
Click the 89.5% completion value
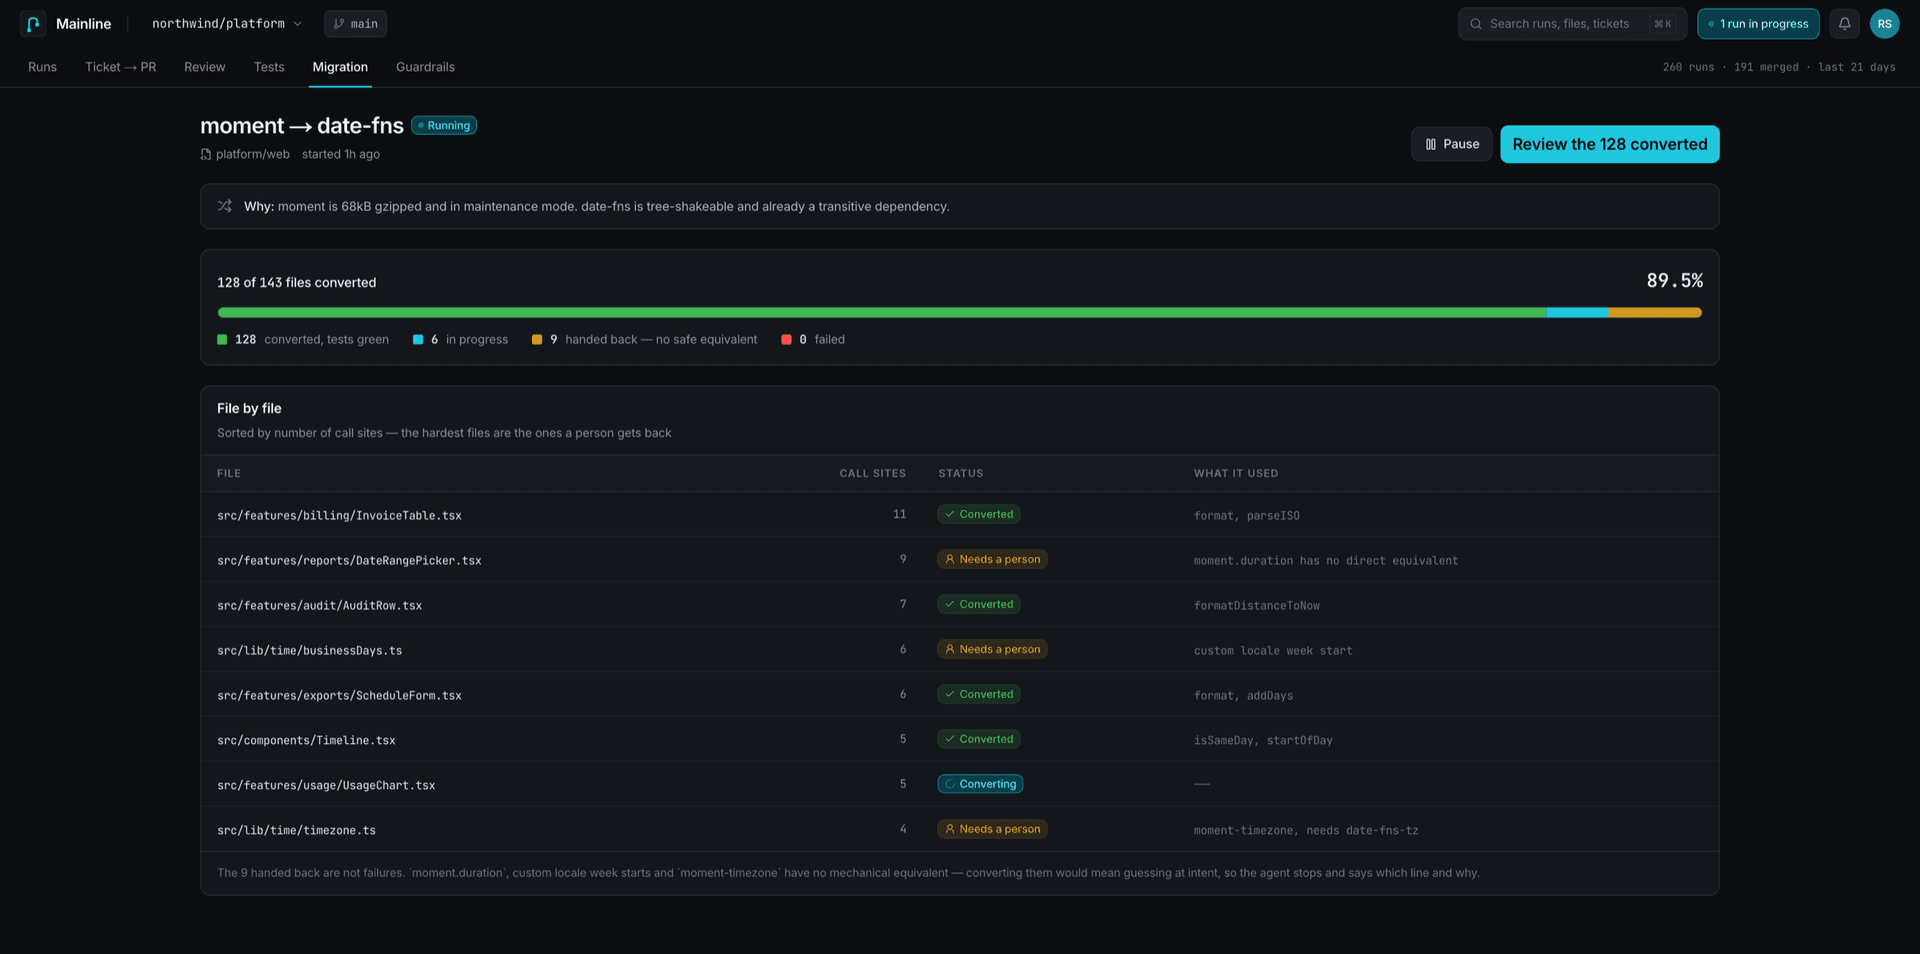point(1674,281)
